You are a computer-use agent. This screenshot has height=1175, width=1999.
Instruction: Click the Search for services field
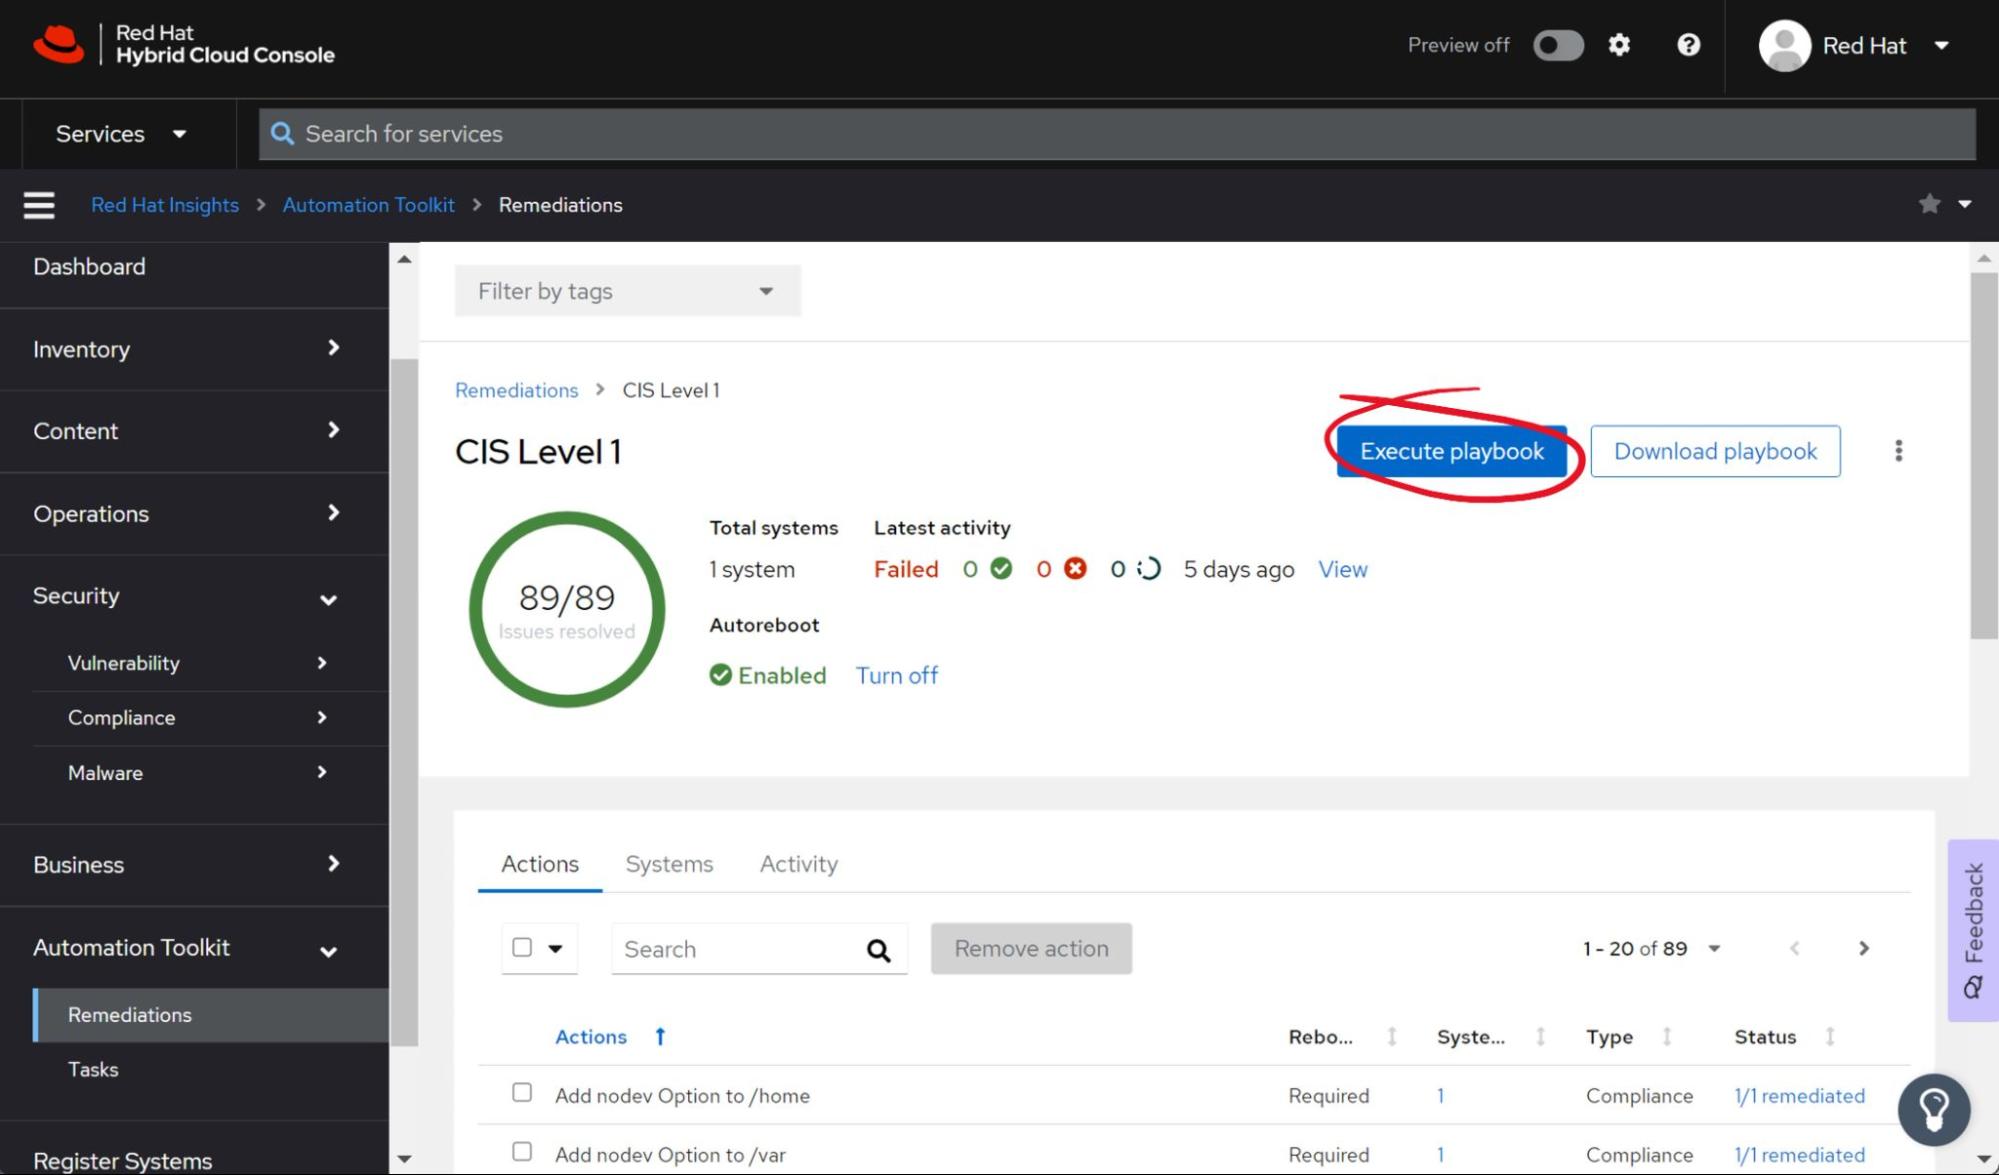[1117, 134]
